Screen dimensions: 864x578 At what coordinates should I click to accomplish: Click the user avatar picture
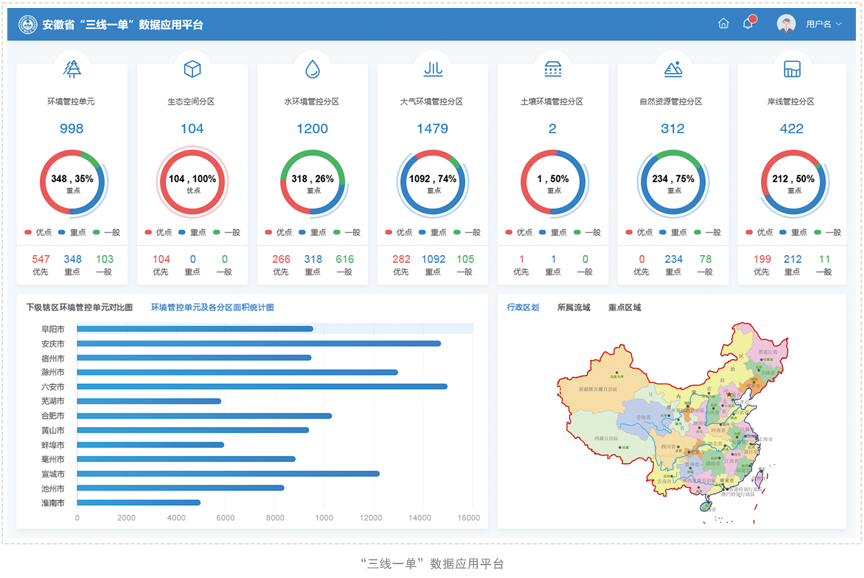coord(786,24)
